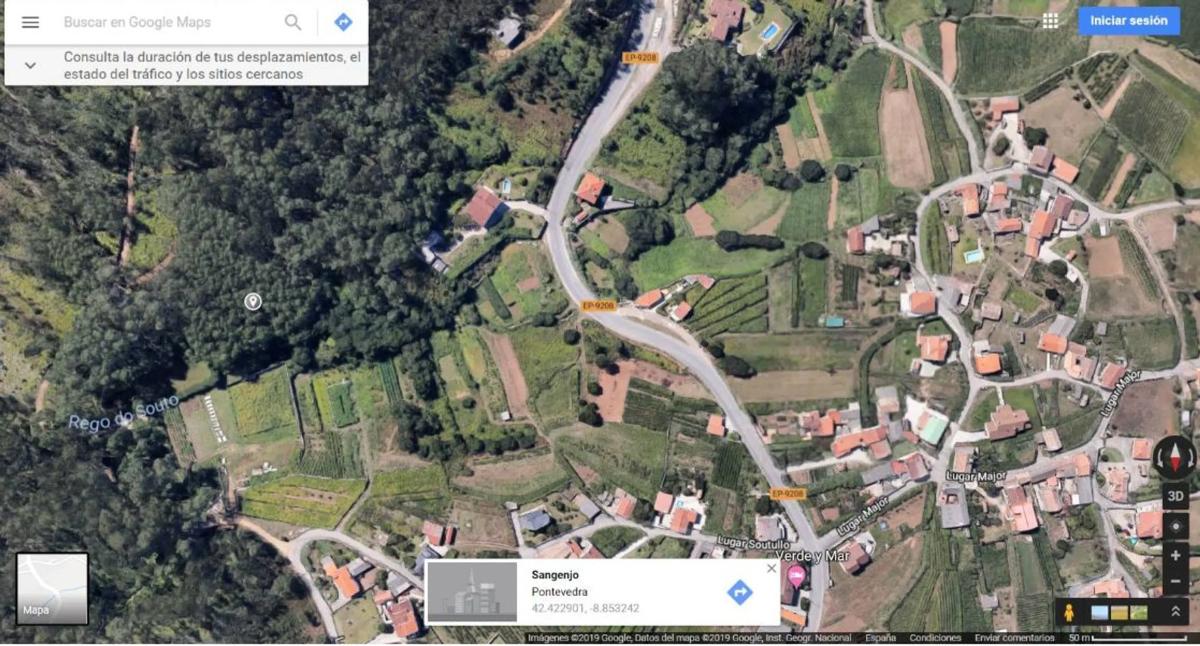Switch to Mapa layer view
Image resolution: width=1200 pixels, height=646 pixels.
pos(52,589)
